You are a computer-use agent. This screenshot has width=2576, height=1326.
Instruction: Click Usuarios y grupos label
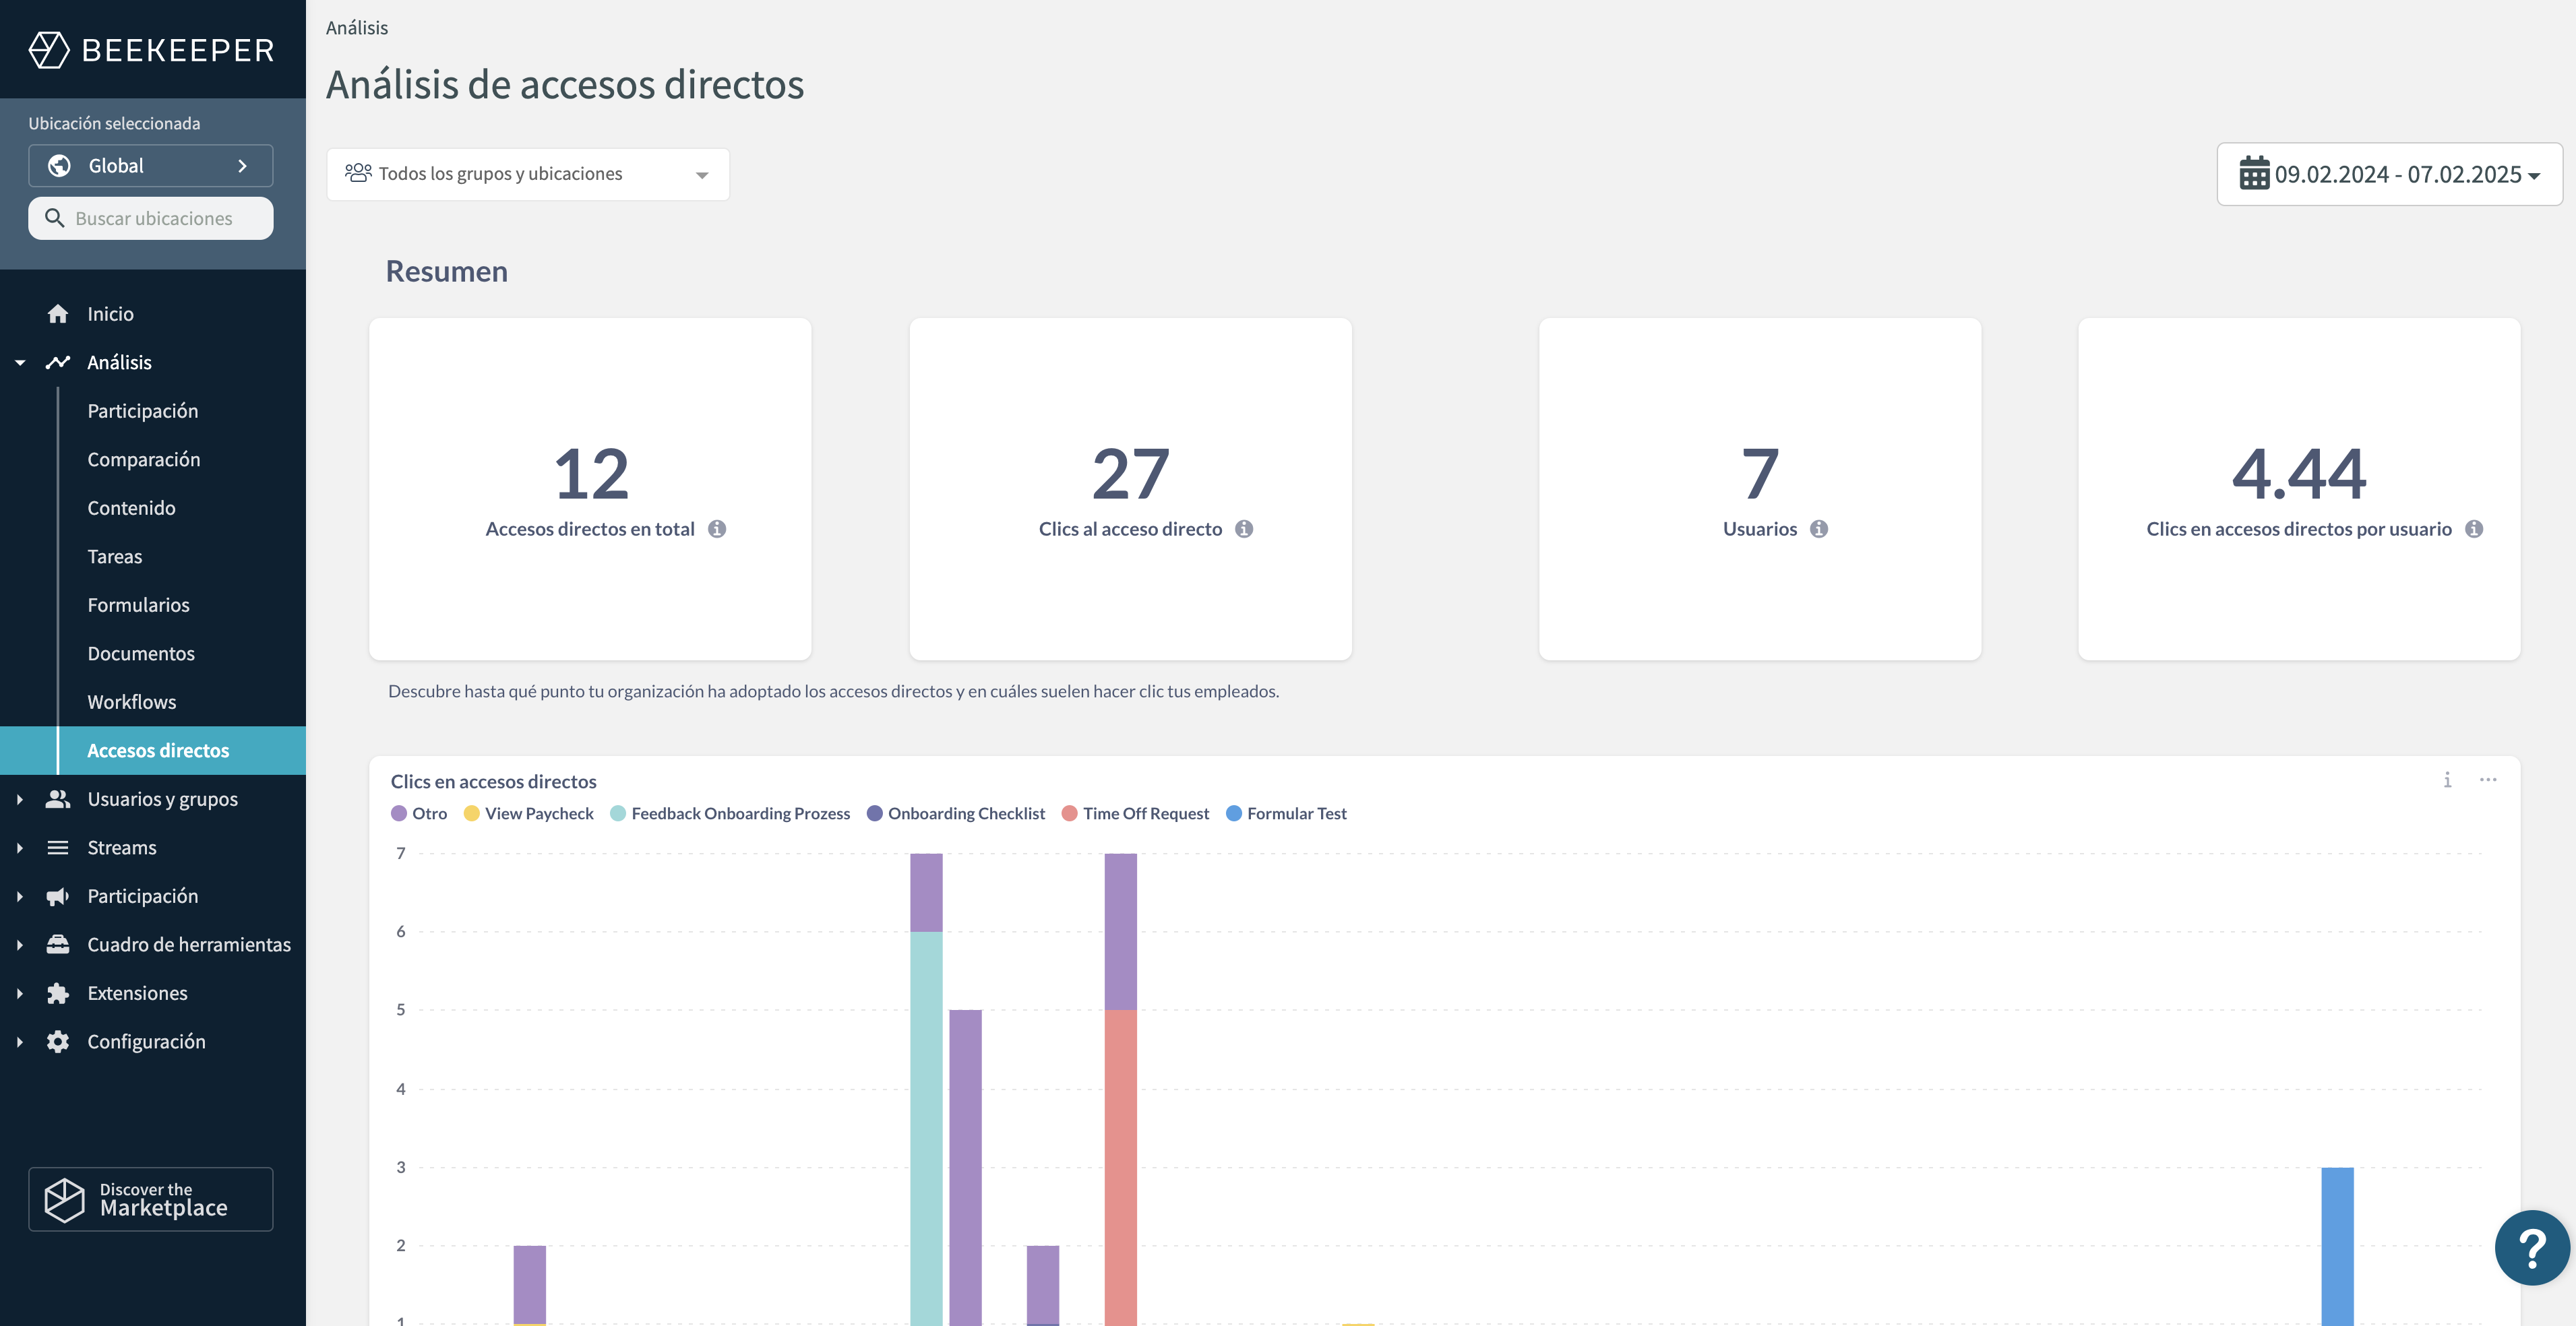click(x=163, y=799)
